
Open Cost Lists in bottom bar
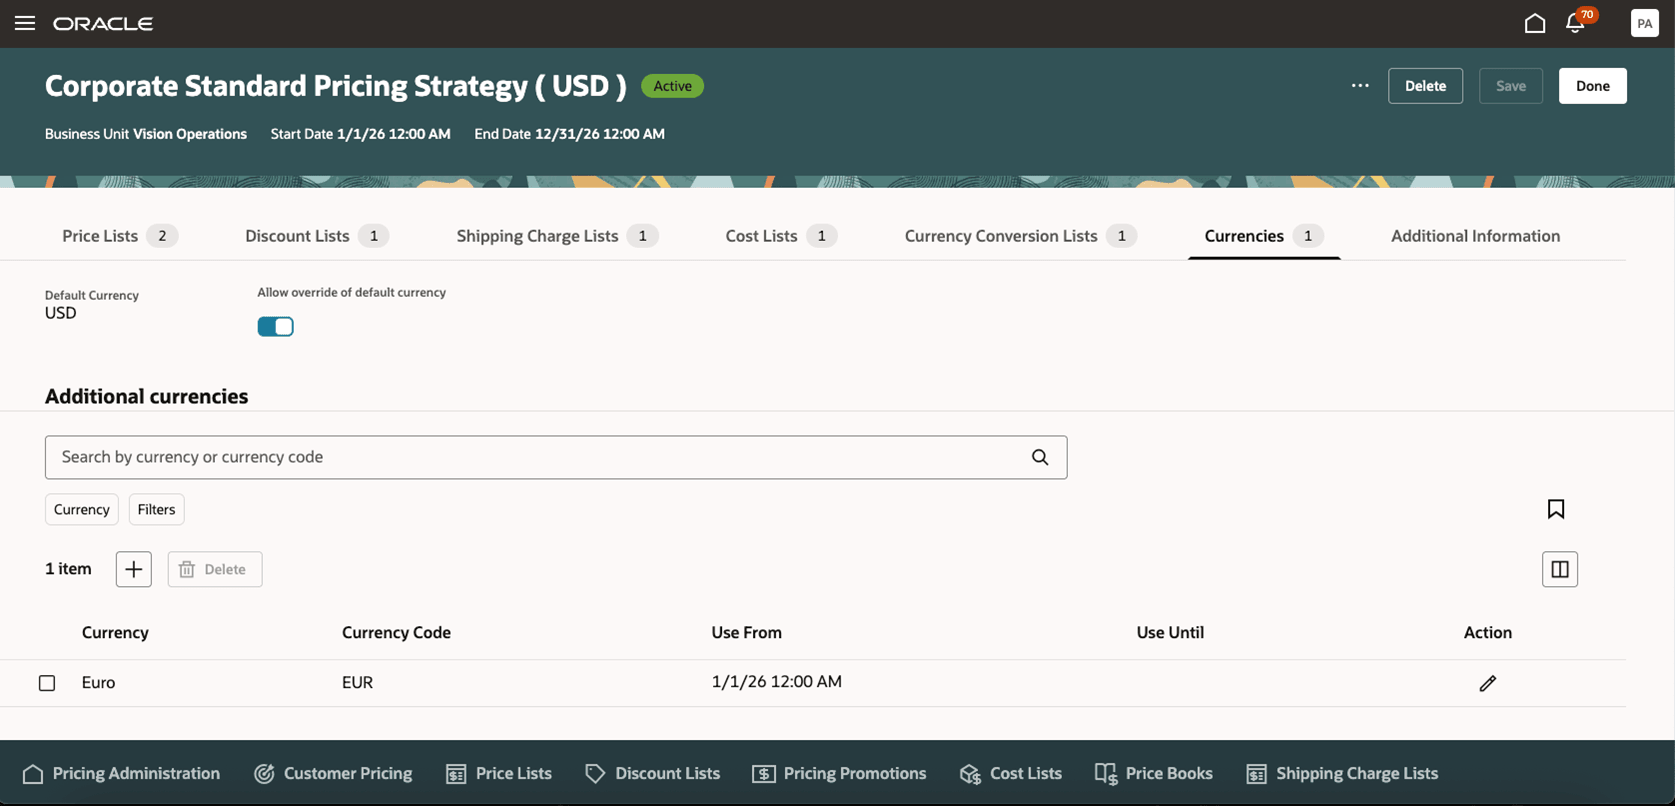[1010, 773]
